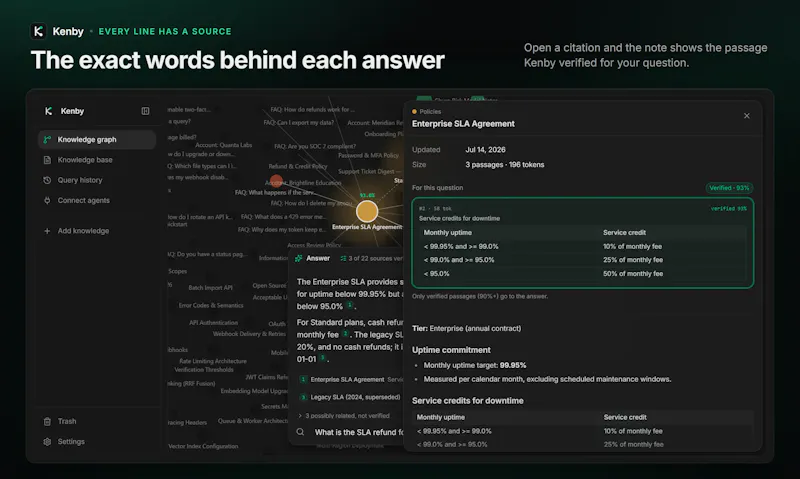
Task: Click the '50% of monthly fee' cell
Action: coord(633,273)
